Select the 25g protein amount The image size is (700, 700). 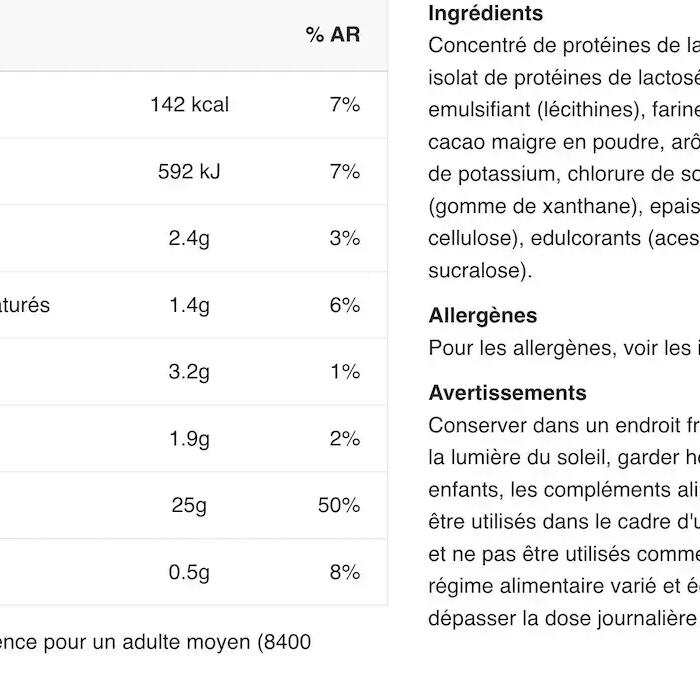click(189, 506)
